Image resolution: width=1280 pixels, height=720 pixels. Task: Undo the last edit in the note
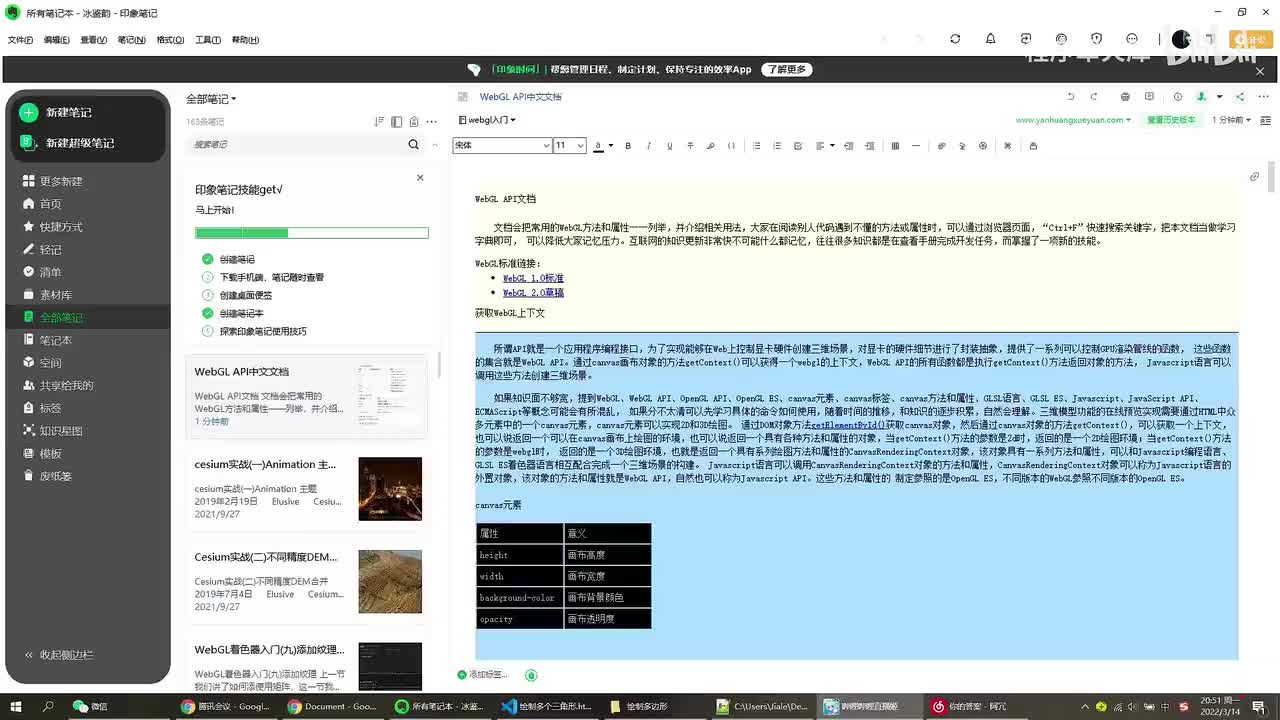click(1071, 96)
